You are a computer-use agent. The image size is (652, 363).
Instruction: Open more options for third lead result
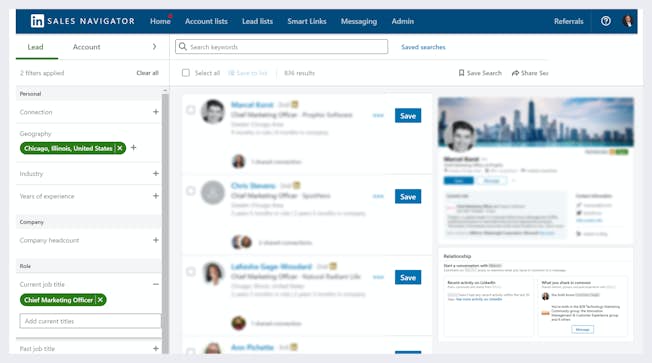click(x=378, y=277)
